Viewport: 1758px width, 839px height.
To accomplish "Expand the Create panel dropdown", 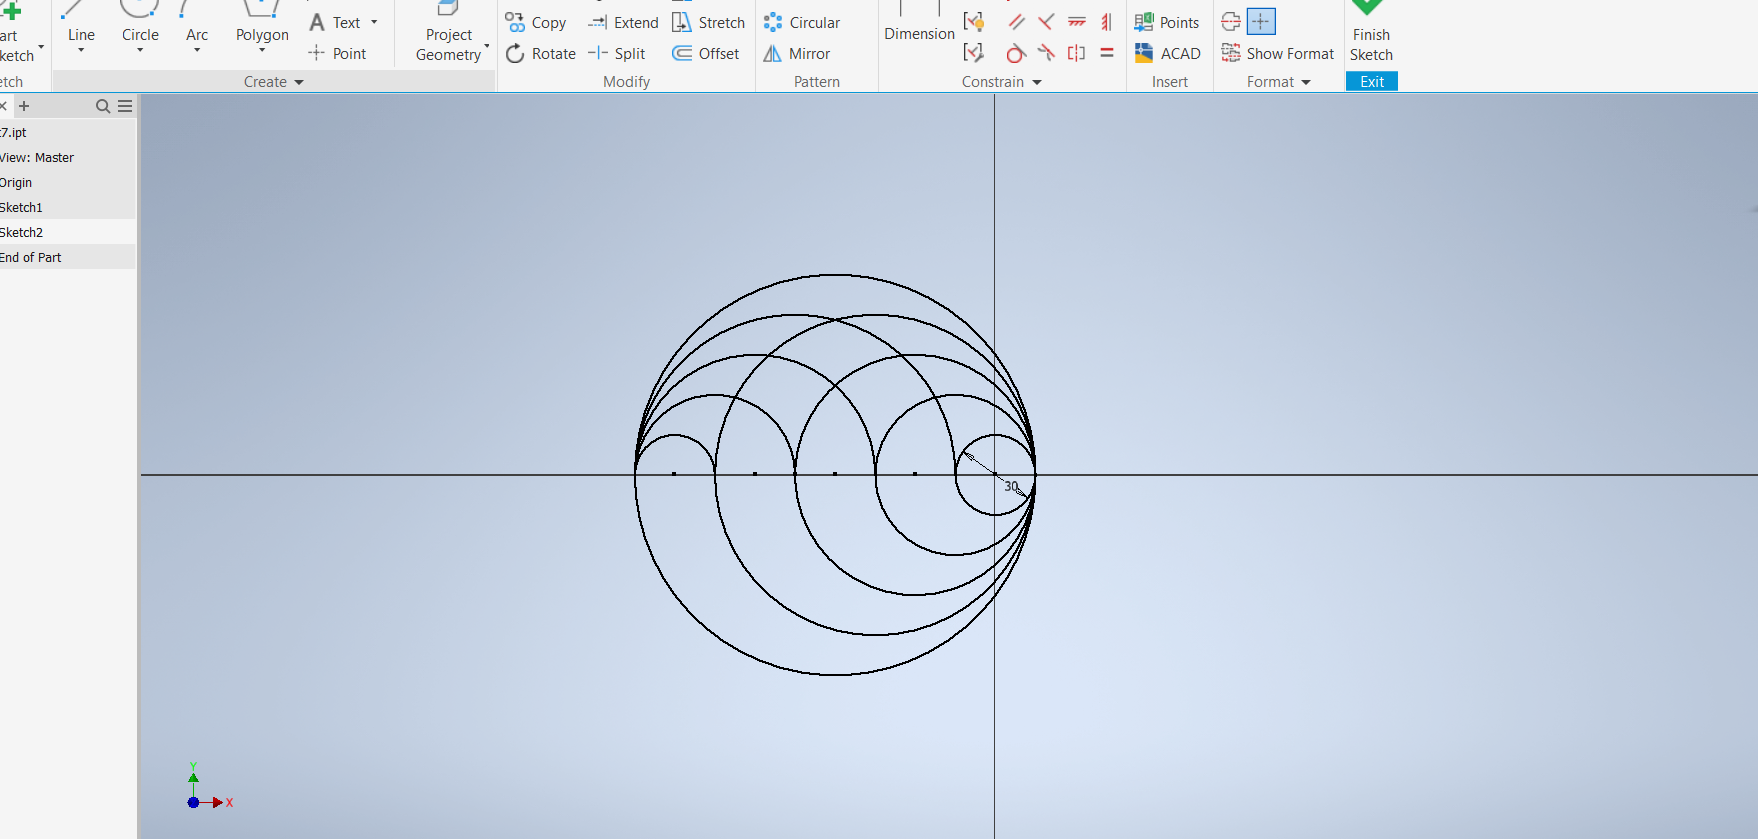I will 298,82.
